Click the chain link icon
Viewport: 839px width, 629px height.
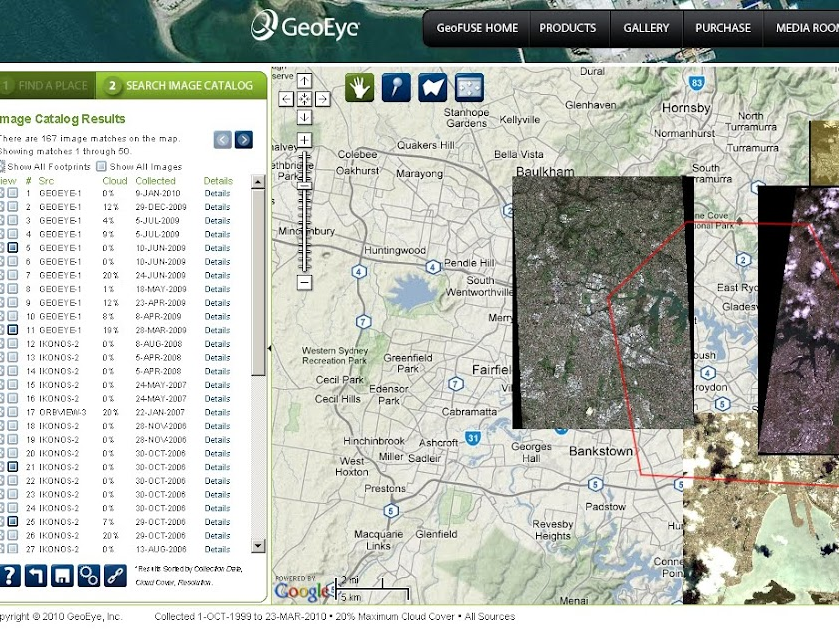pos(115,576)
